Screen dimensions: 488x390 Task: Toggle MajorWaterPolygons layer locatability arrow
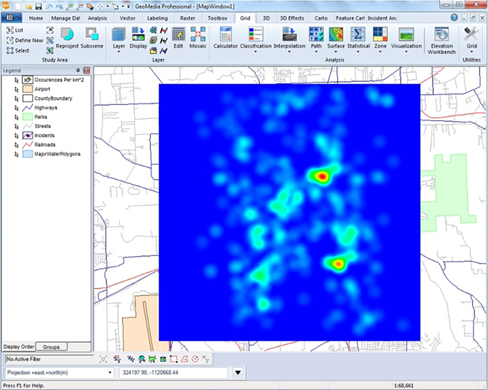(16, 154)
